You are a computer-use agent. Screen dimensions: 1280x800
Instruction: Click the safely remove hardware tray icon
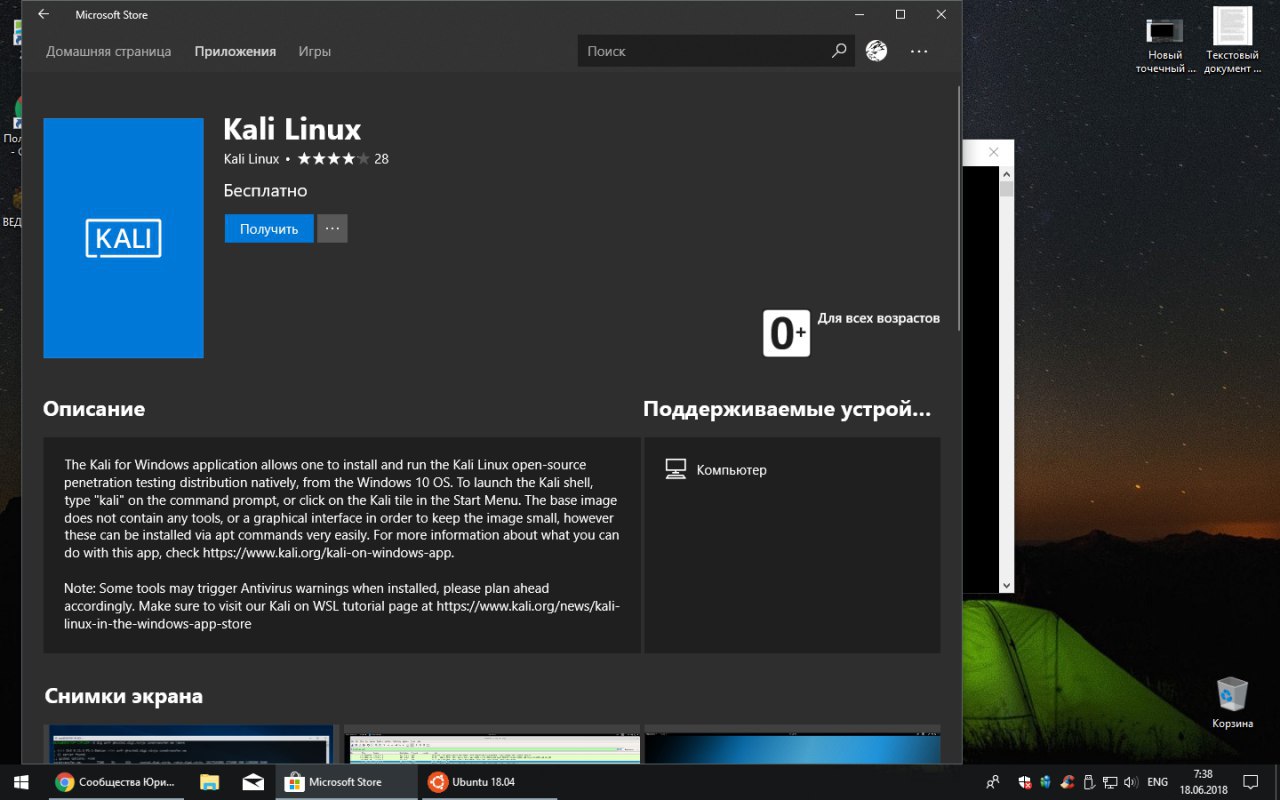pos(1088,782)
